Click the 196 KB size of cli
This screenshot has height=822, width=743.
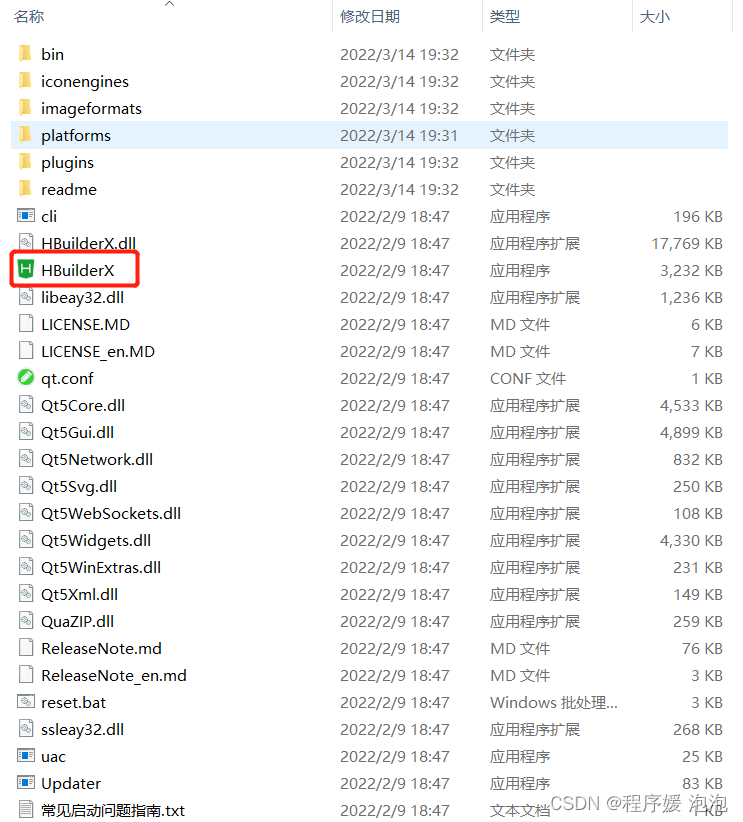pyautogui.click(x=698, y=216)
